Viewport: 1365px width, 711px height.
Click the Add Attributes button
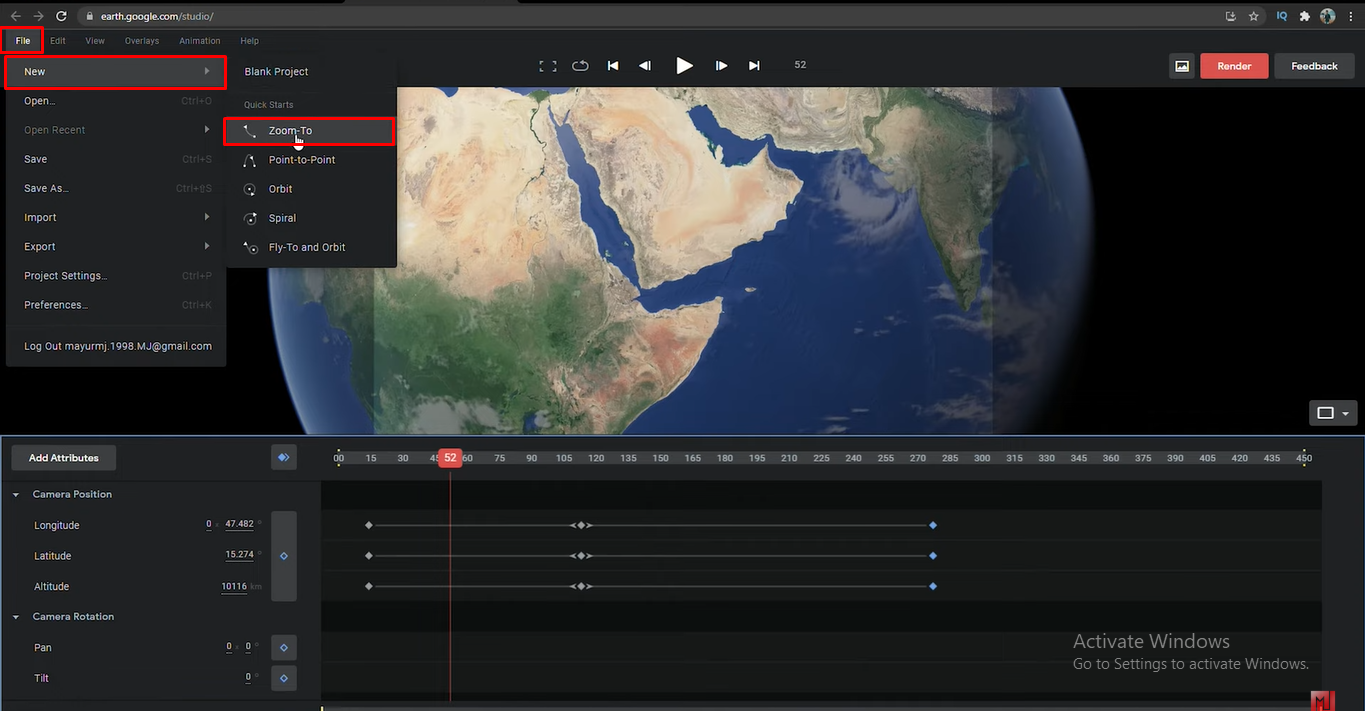[x=63, y=458]
